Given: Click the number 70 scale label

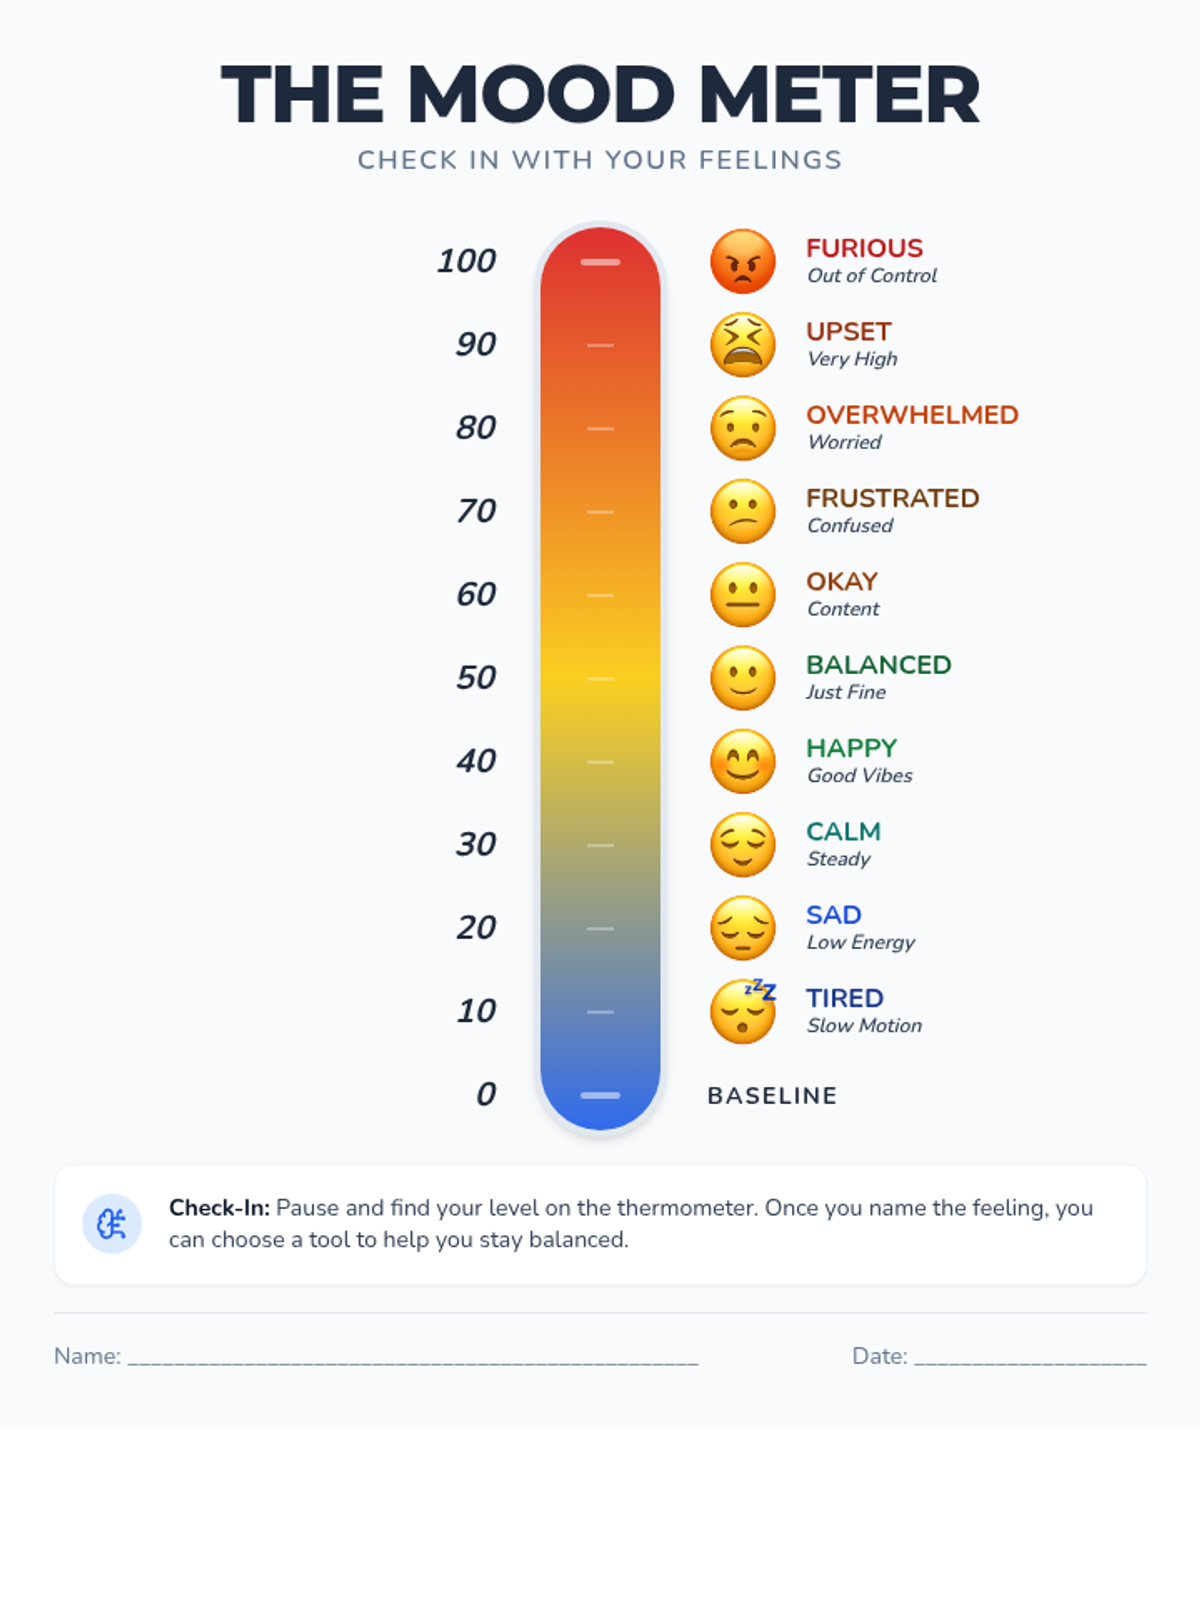Looking at the screenshot, I should coord(476,511).
